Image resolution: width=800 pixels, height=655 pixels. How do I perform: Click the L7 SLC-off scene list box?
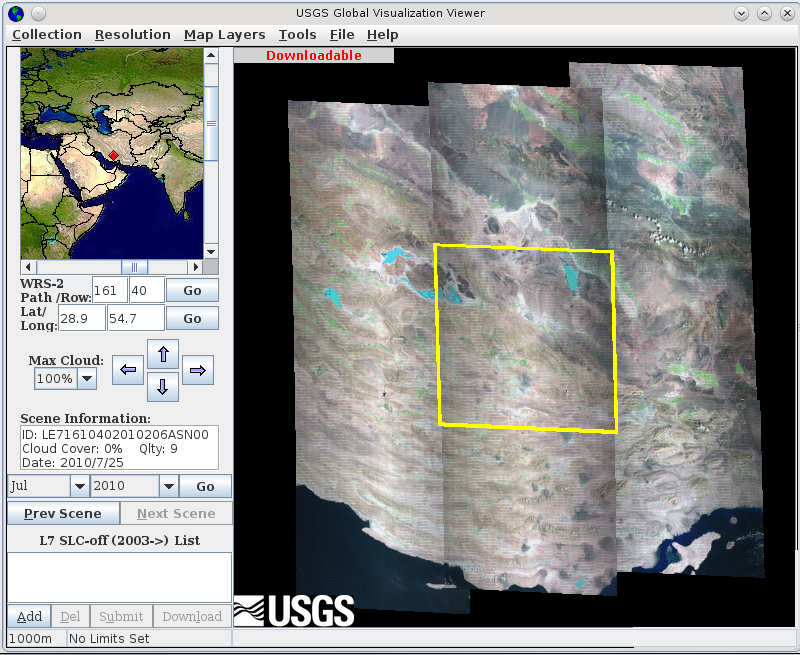pos(119,577)
